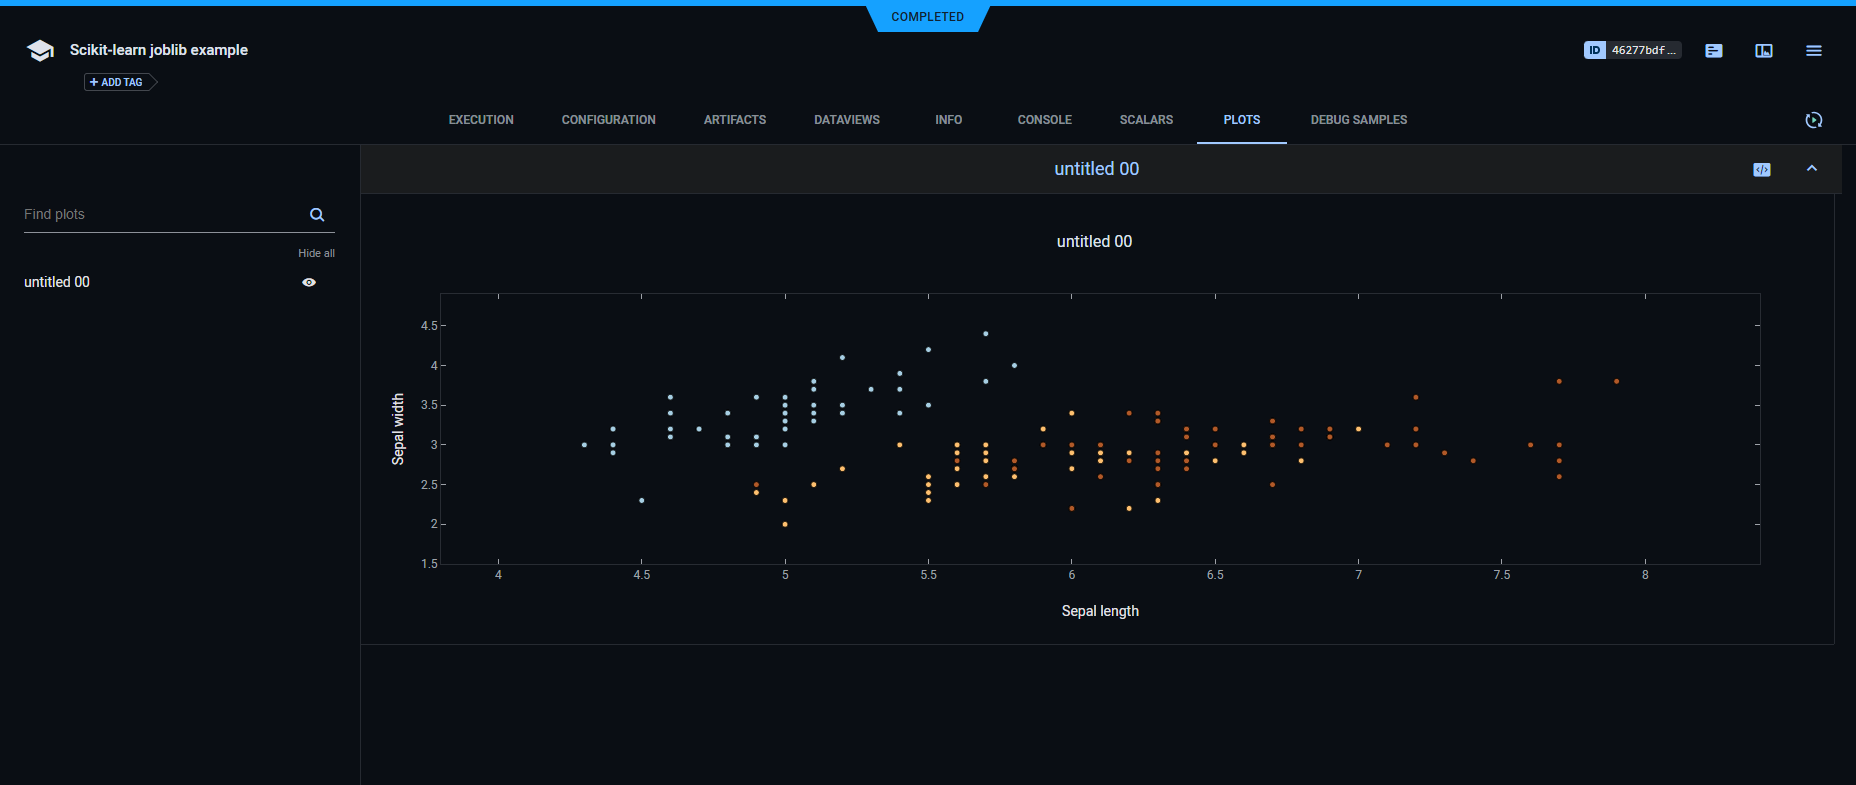Hide untitled 00 plot using eye icon

click(309, 283)
